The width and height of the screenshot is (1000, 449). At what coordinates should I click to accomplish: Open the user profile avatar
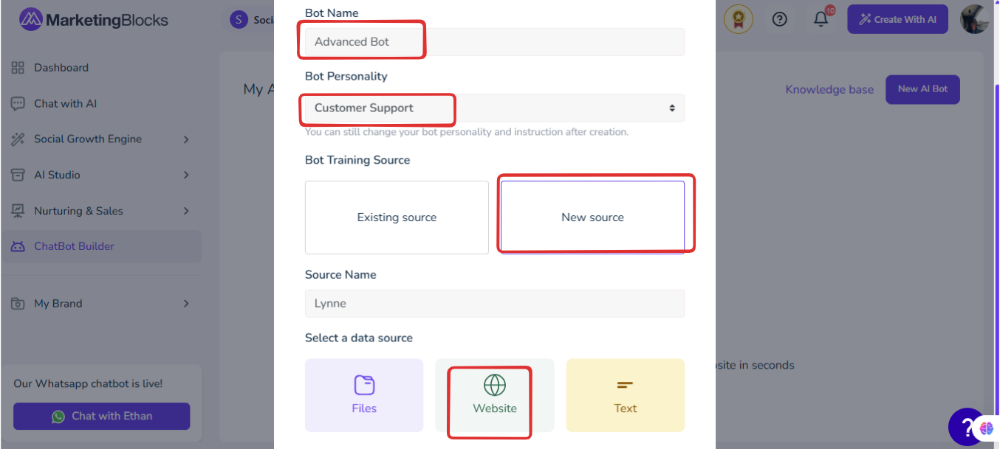974,19
